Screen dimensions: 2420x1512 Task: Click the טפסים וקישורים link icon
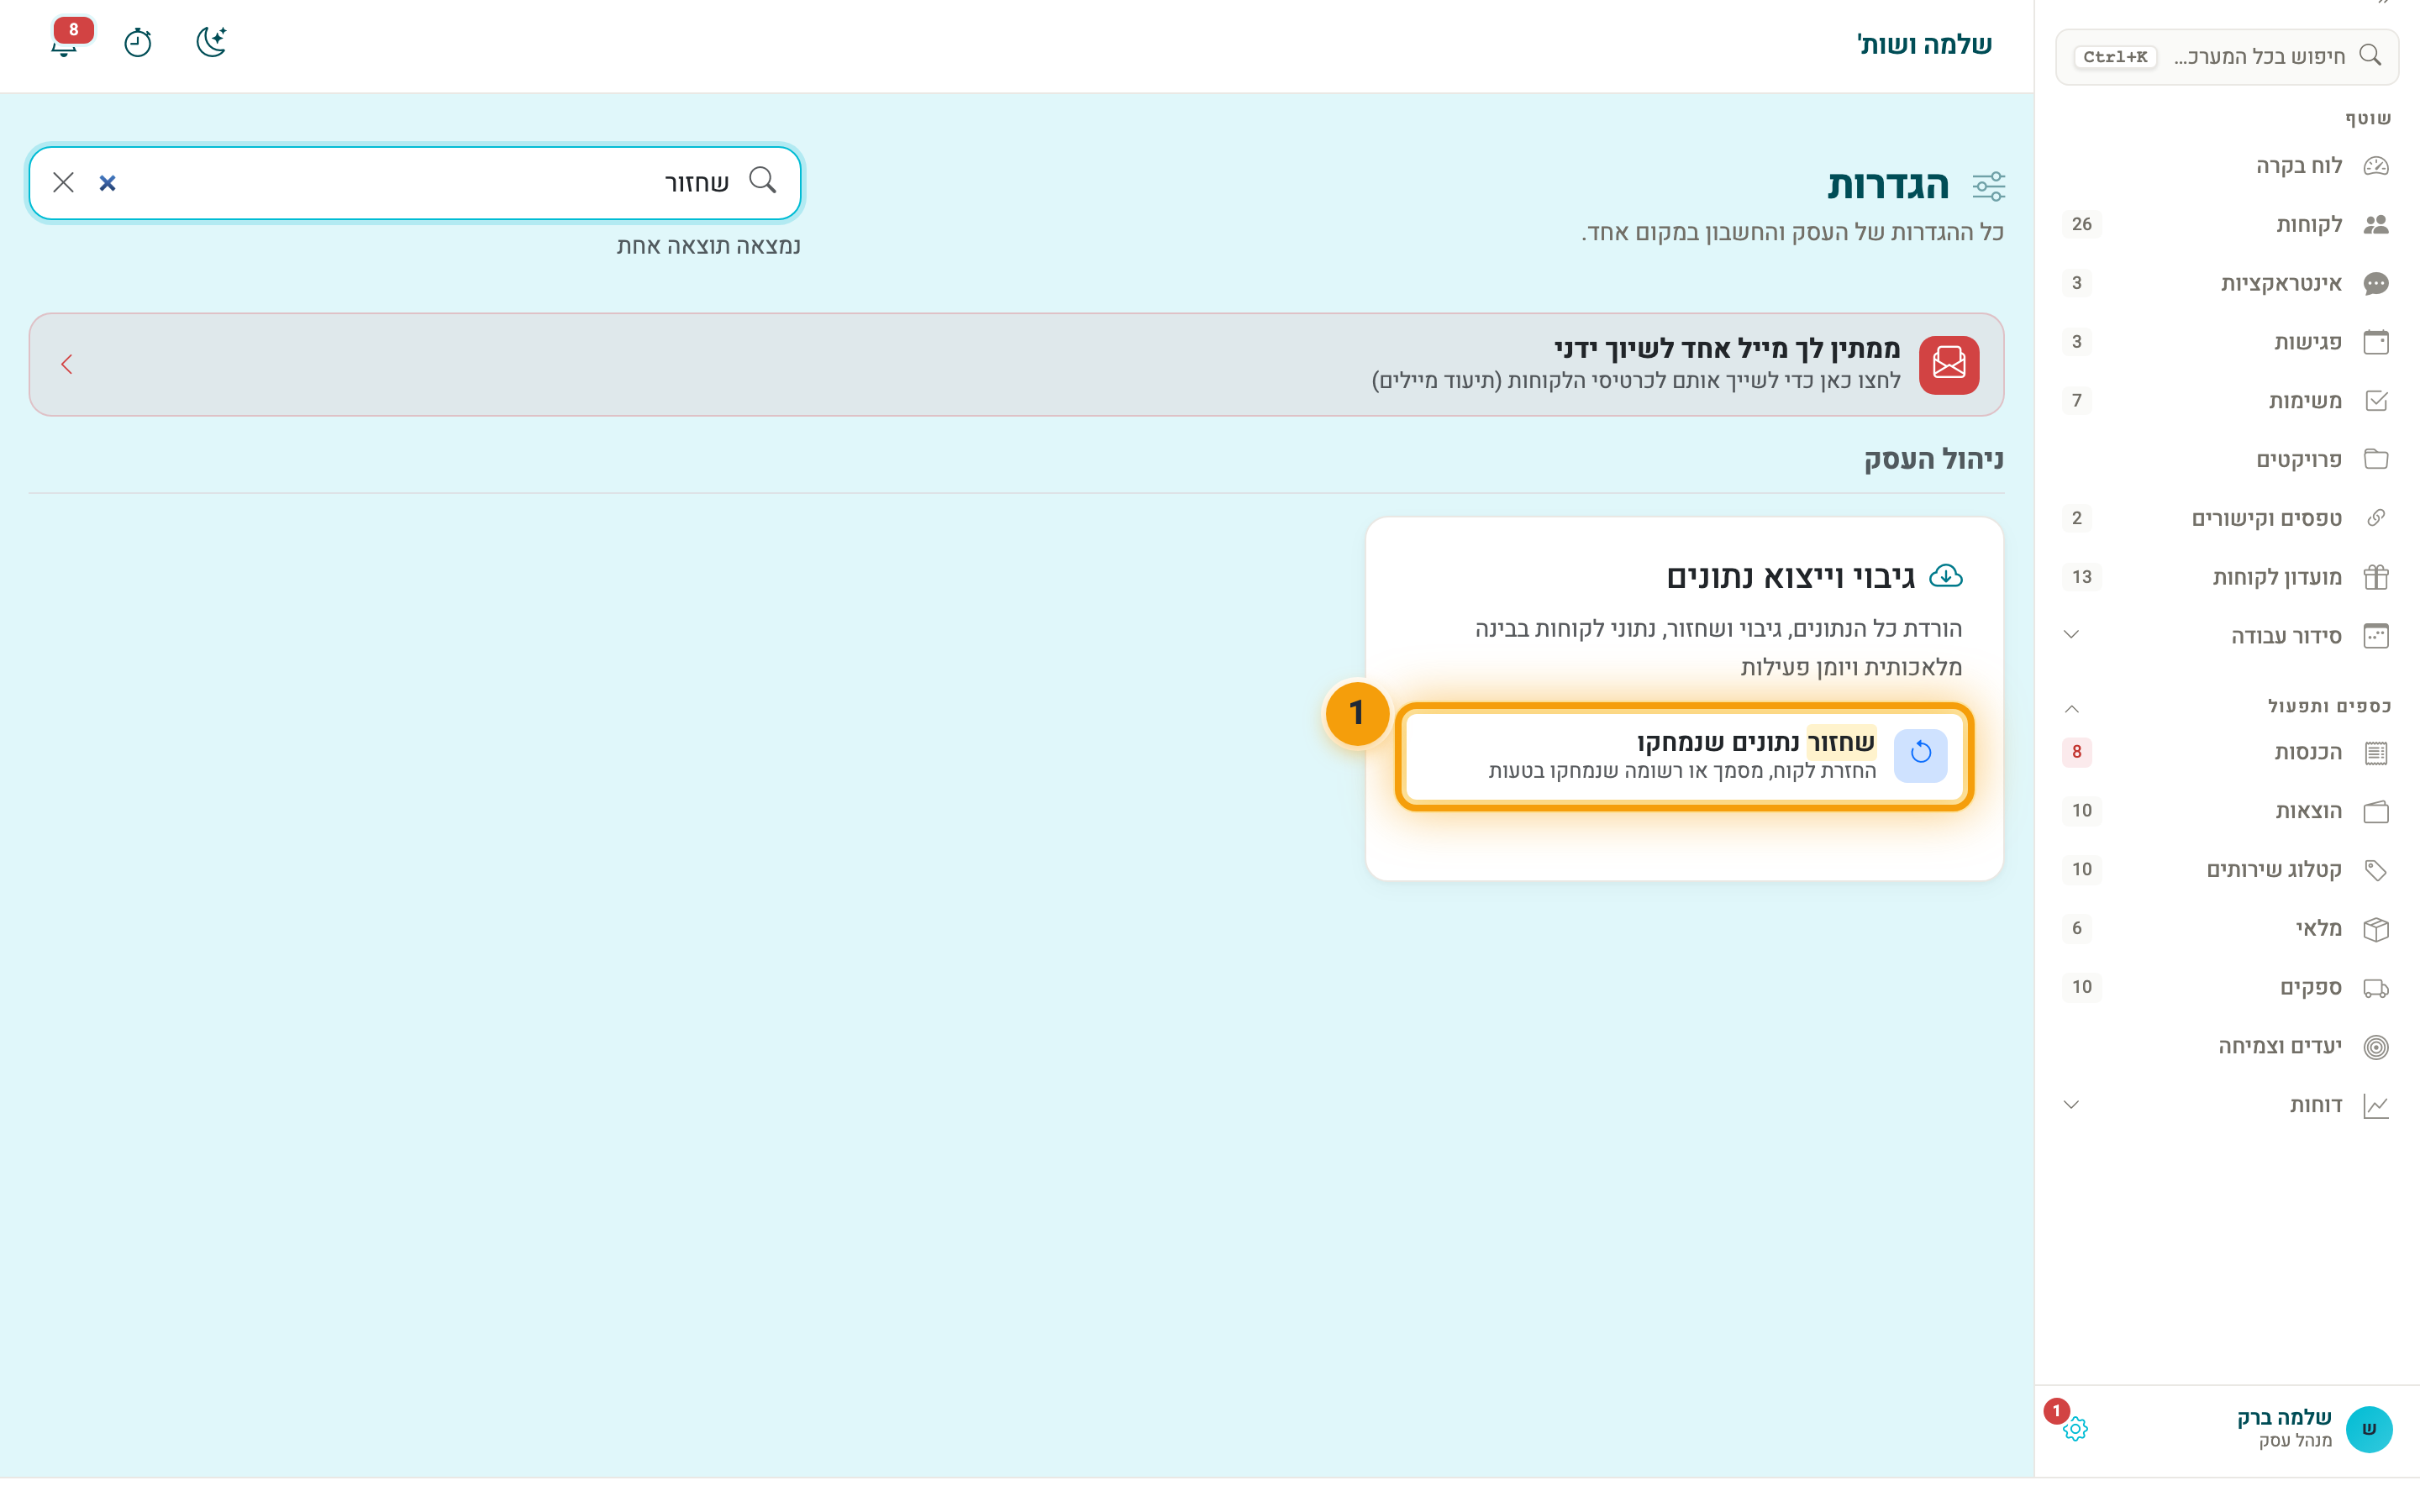(2376, 518)
